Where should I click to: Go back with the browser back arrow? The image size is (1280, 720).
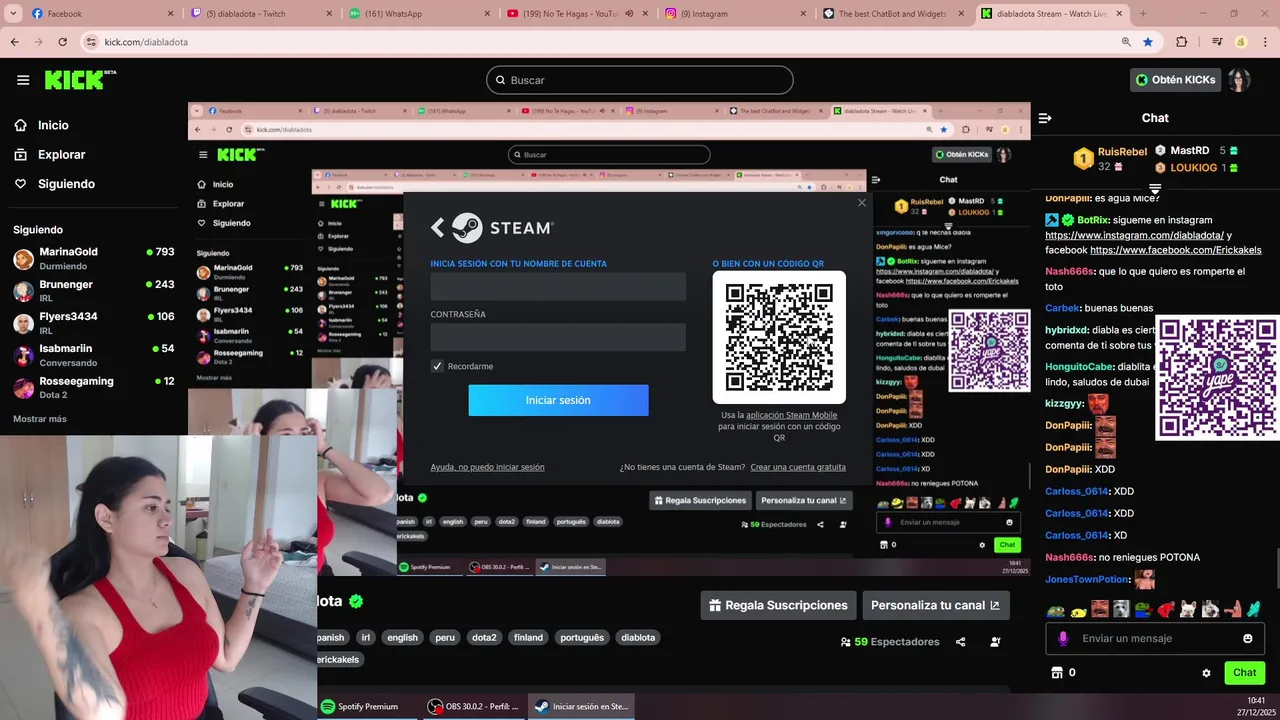click(x=14, y=42)
